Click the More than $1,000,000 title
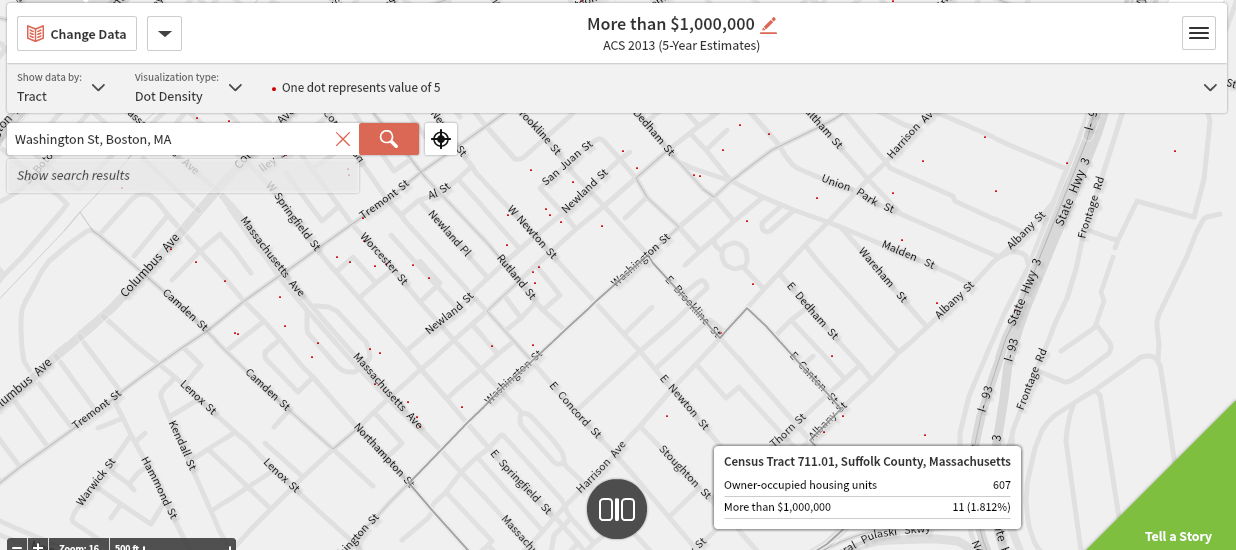 [670, 24]
